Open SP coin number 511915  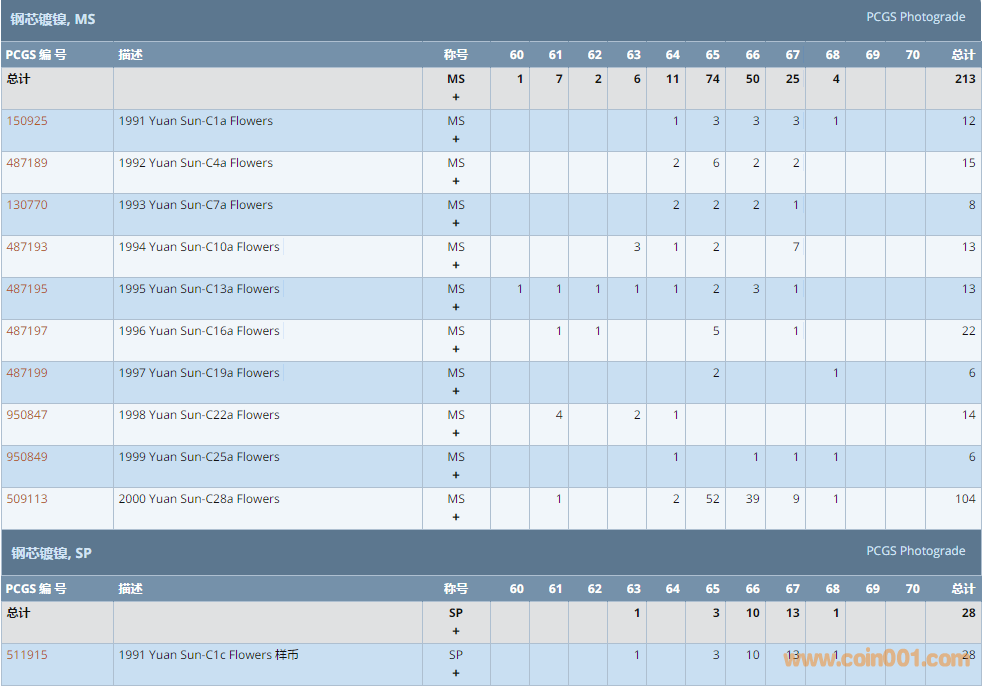click(x=27, y=655)
